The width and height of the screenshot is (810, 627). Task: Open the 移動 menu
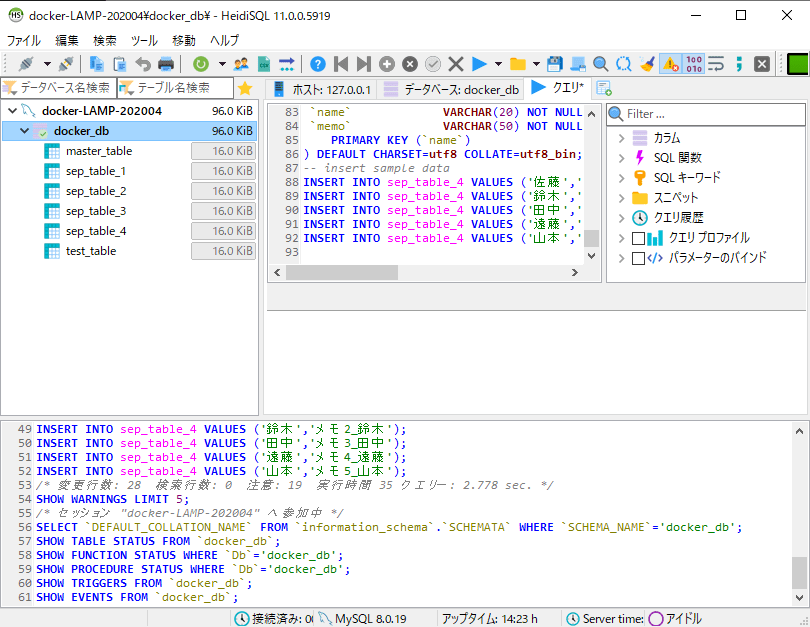[x=184, y=40]
